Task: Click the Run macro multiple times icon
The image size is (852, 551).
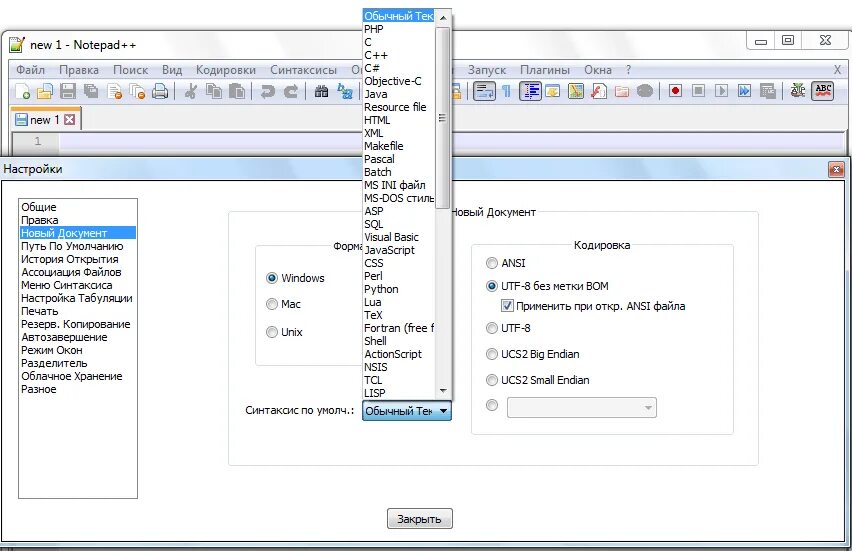Action: click(x=744, y=91)
